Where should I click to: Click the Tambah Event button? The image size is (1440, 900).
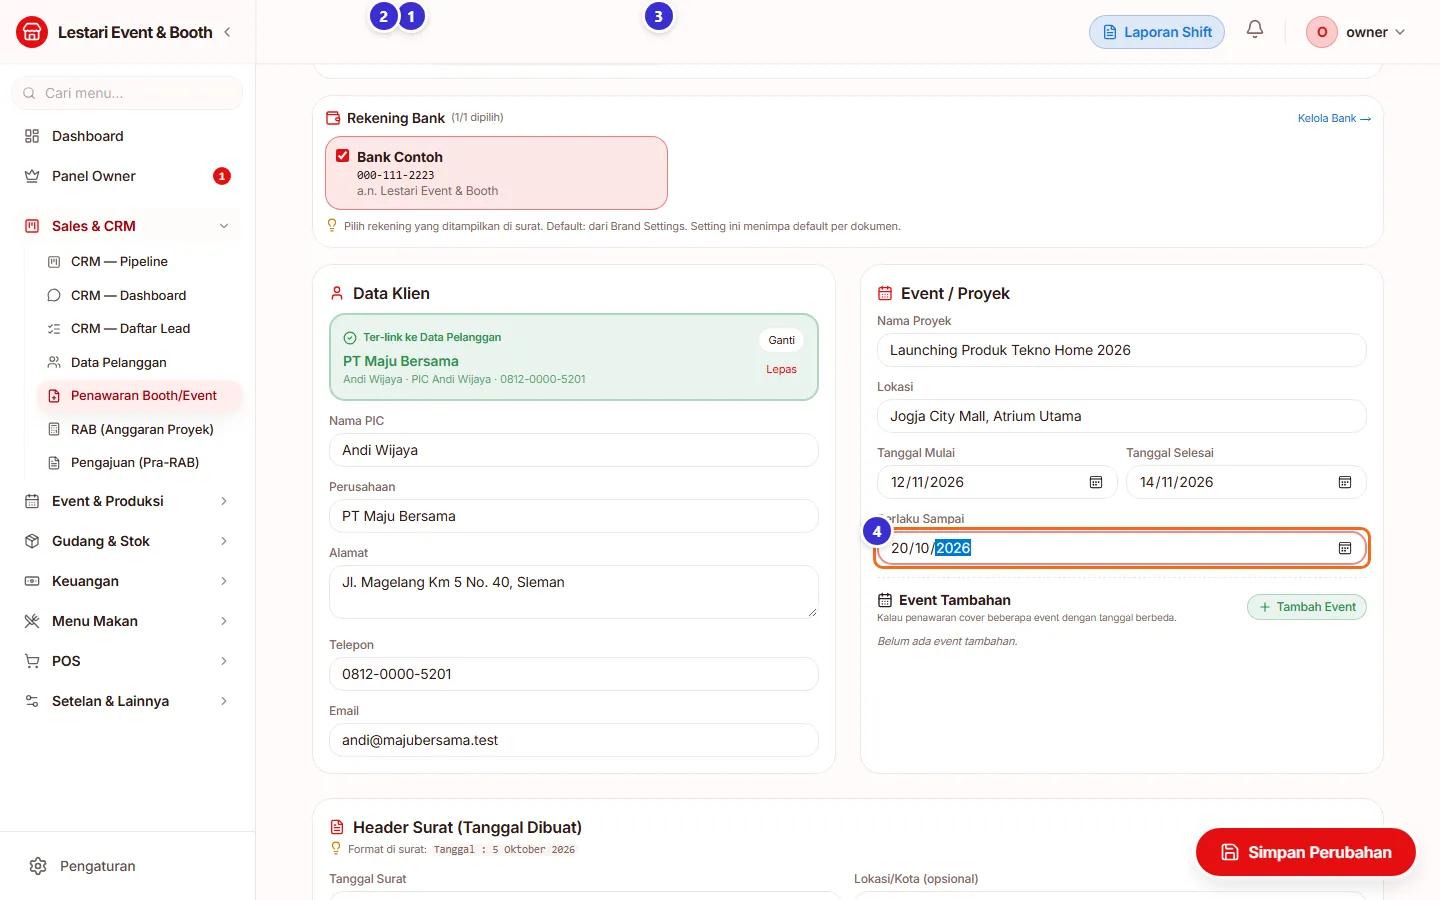pos(1307,607)
